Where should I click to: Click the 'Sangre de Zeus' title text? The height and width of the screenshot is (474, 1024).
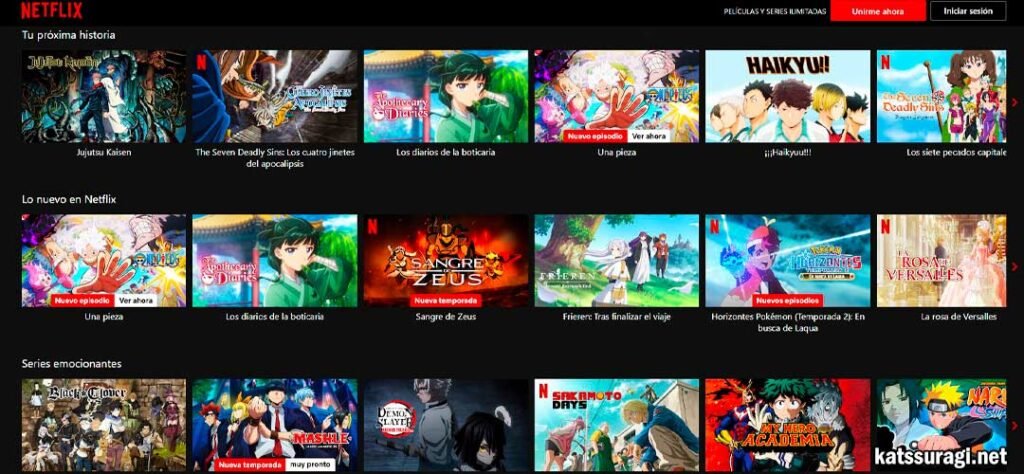click(446, 317)
